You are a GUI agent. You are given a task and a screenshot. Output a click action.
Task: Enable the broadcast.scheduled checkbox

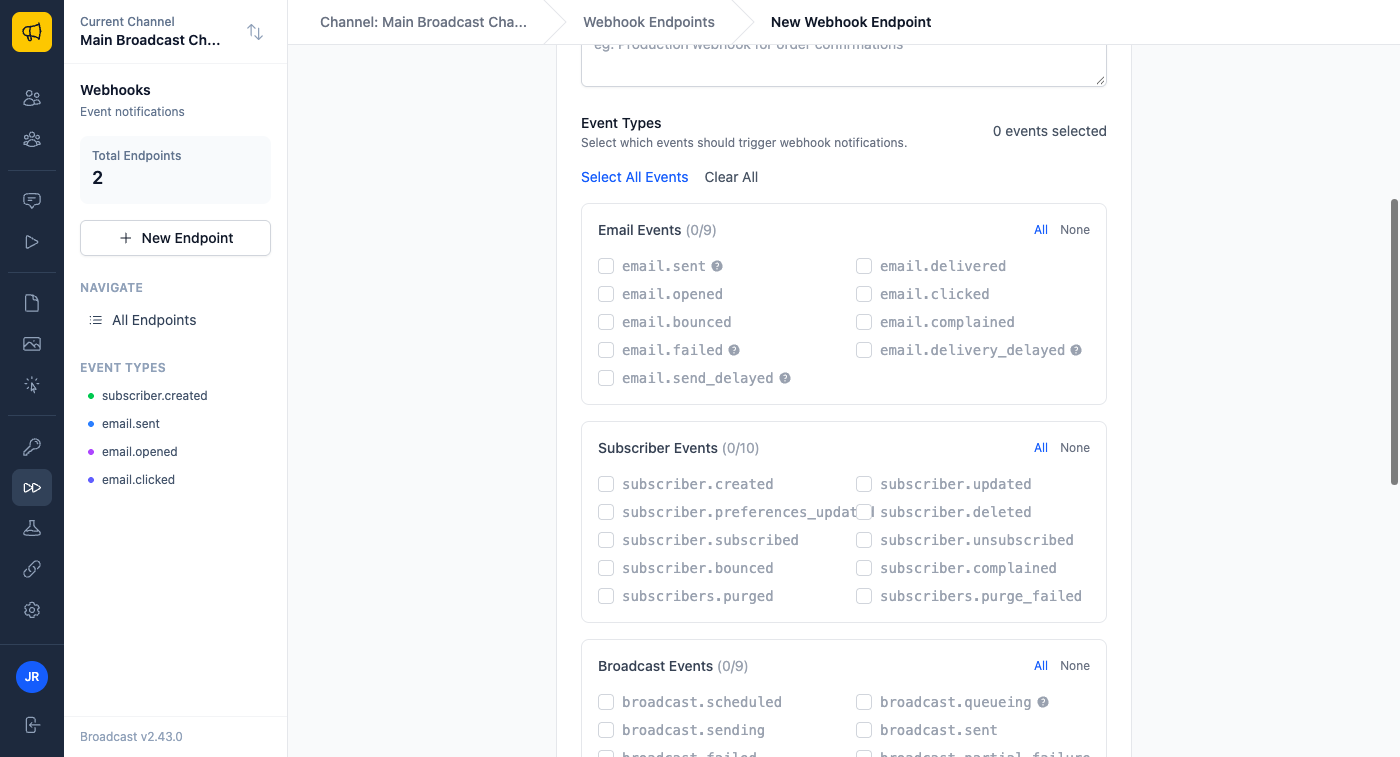click(x=606, y=702)
